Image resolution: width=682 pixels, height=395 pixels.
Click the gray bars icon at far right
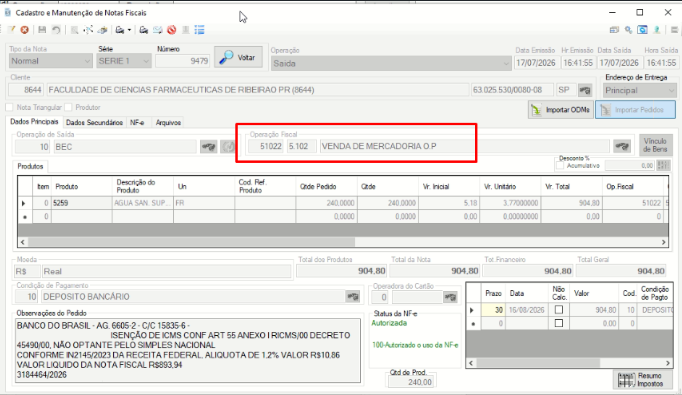point(674,30)
